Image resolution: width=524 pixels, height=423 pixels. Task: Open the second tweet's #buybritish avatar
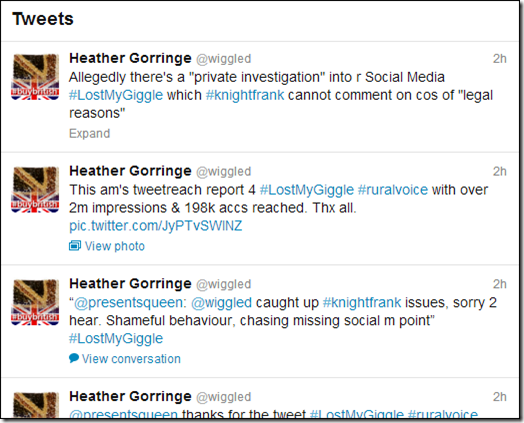pos(35,189)
